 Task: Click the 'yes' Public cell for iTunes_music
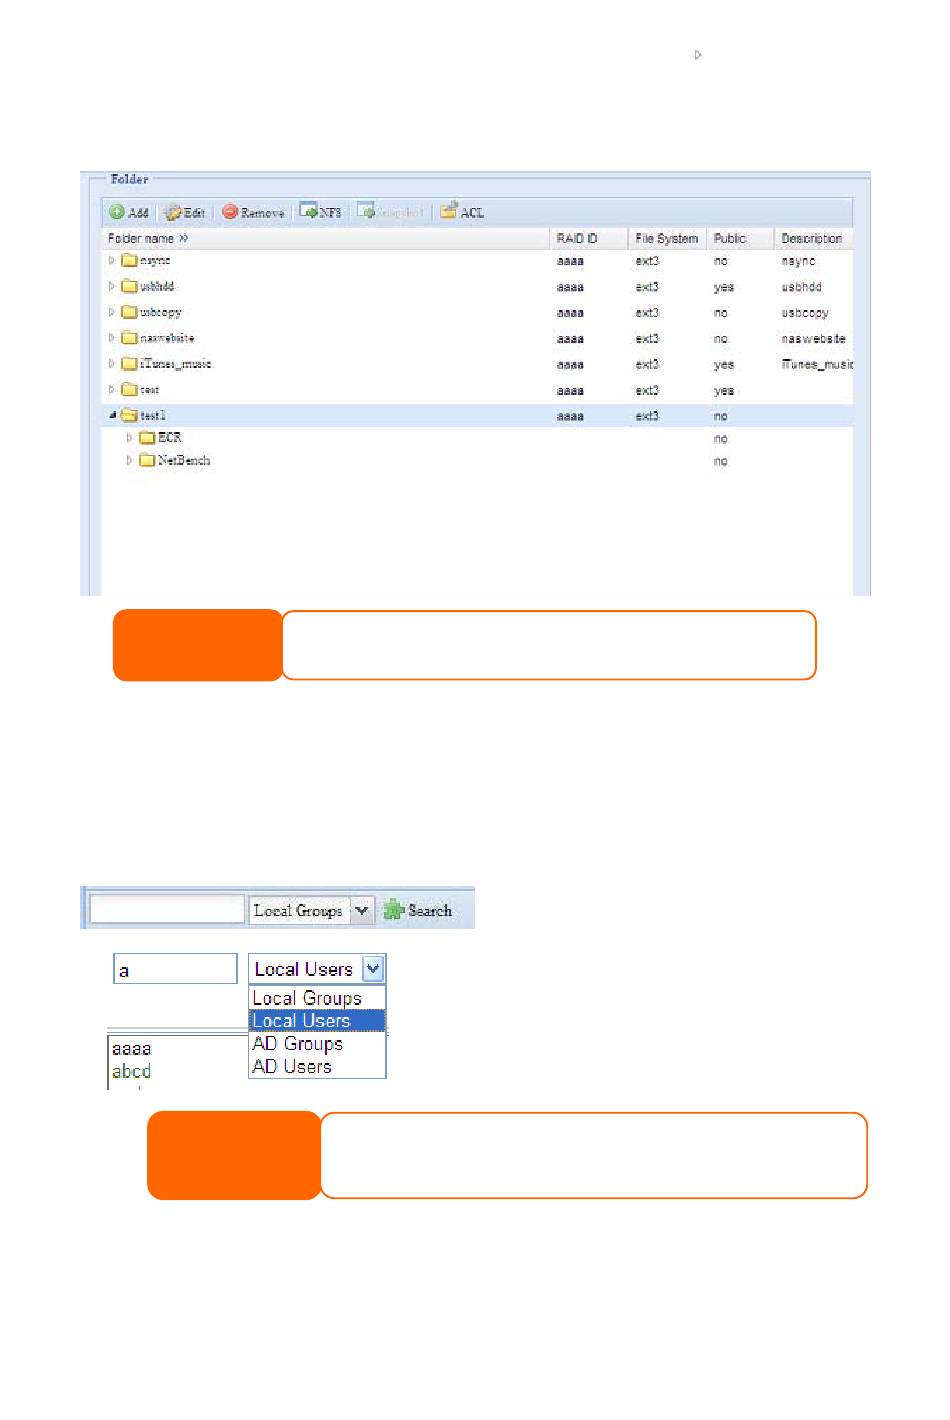pyautogui.click(x=724, y=365)
